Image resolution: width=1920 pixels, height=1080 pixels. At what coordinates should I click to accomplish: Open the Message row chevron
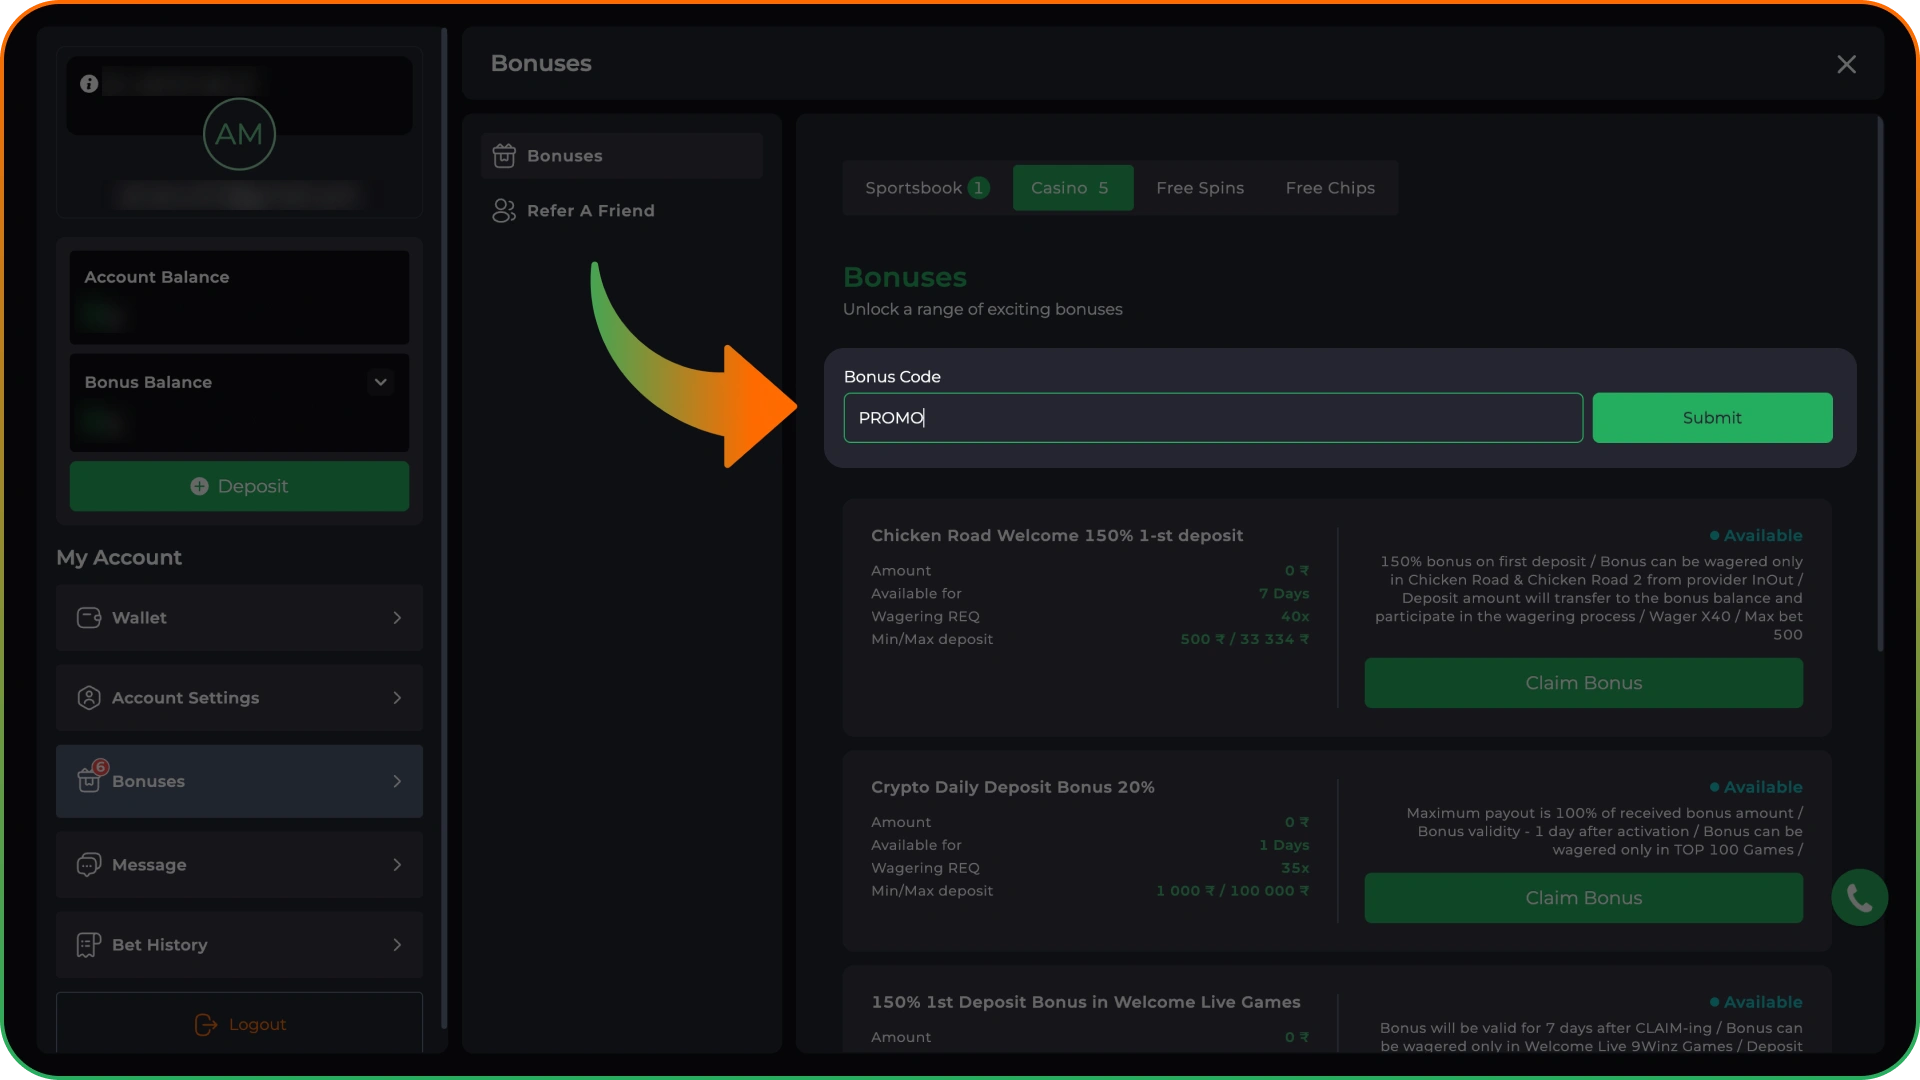pos(397,865)
